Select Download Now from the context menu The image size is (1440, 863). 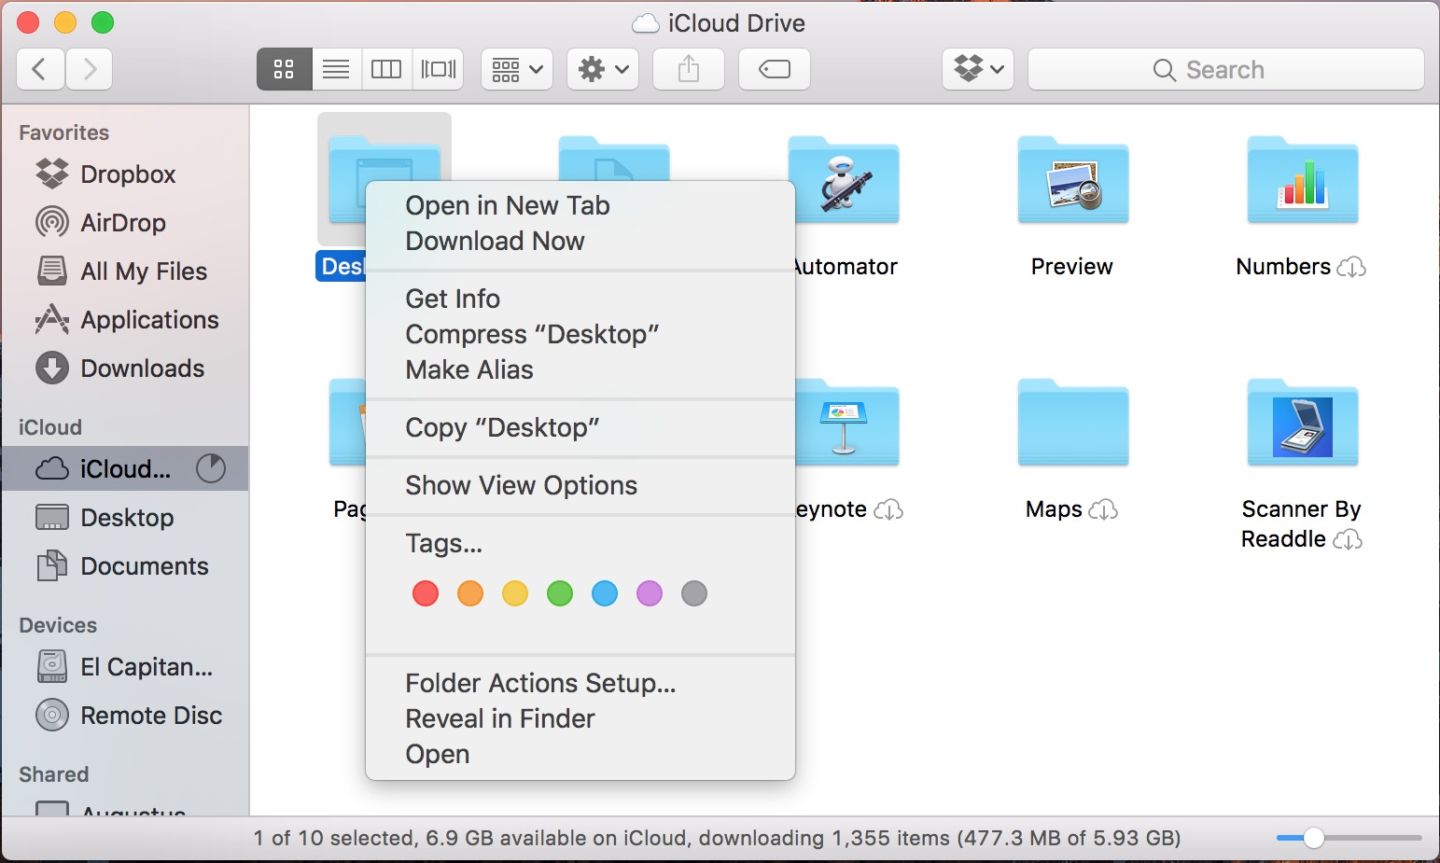(x=495, y=240)
